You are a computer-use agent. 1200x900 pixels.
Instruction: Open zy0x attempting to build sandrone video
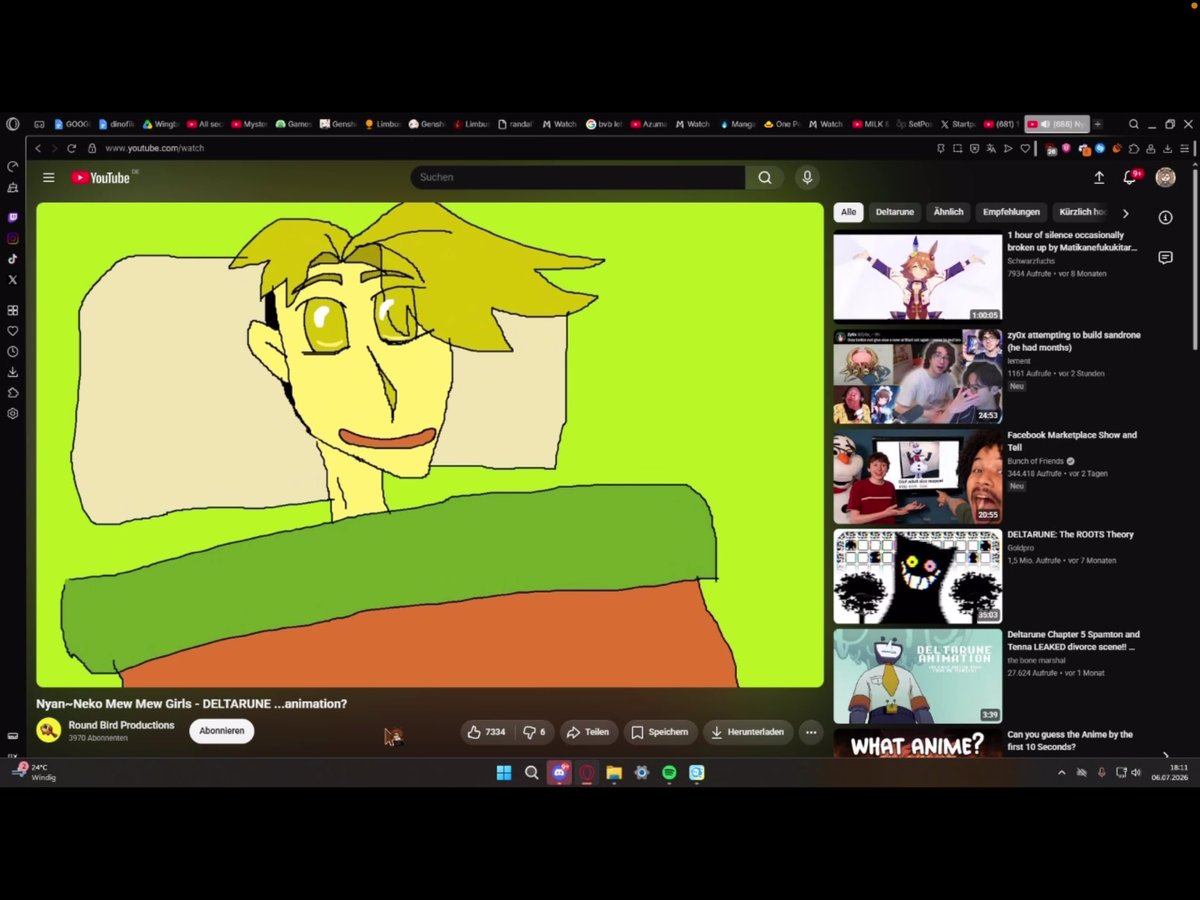1074,341
